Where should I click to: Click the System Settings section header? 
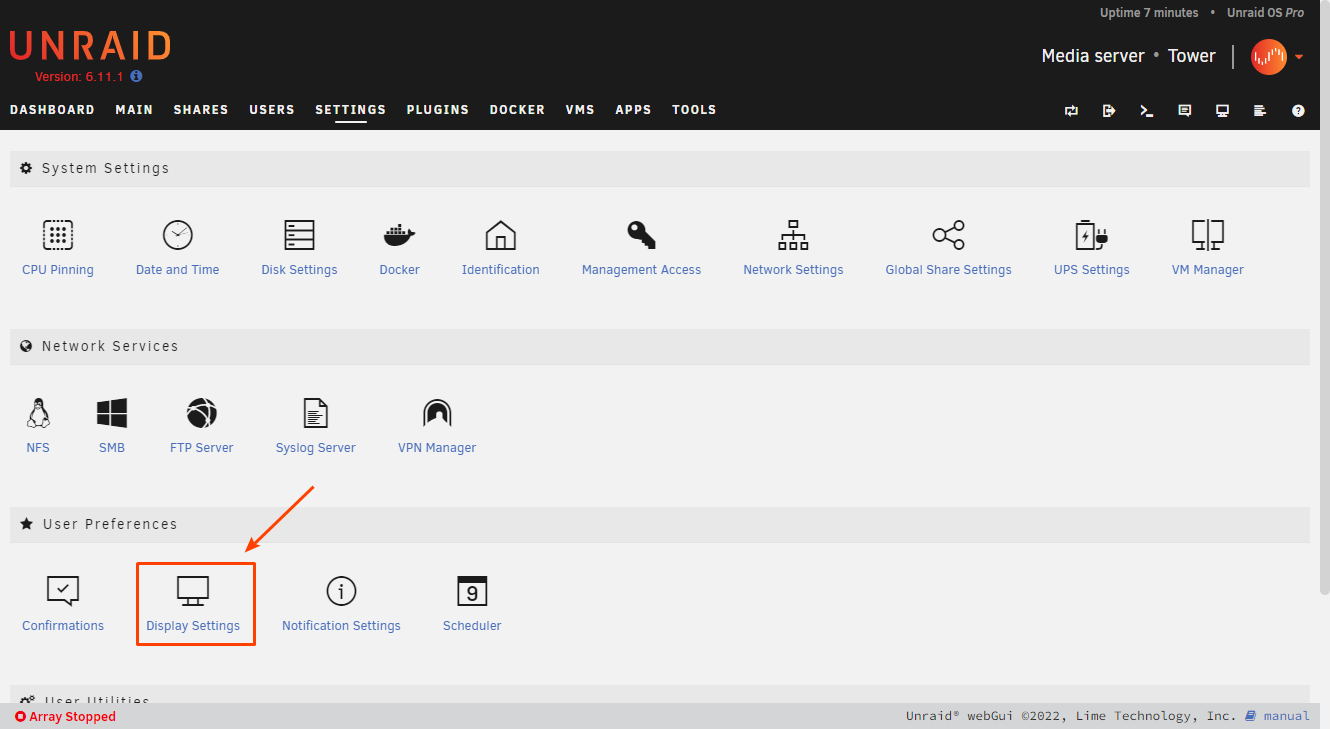(660, 169)
